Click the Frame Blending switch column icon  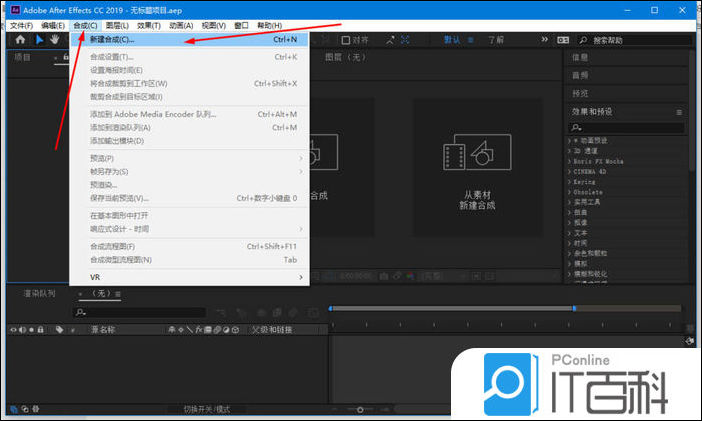pos(208,330)
